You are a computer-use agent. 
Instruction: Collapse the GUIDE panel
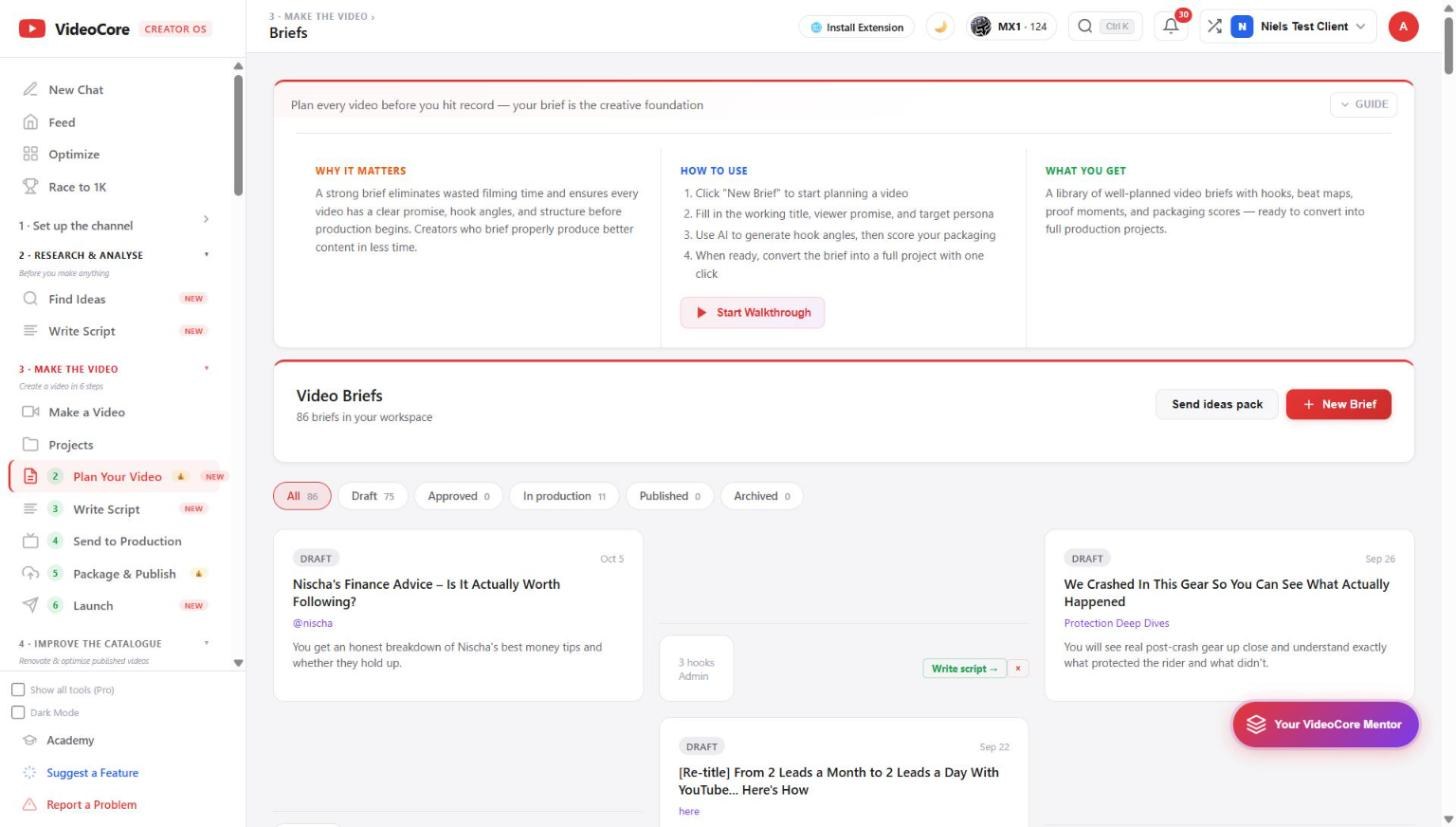pyautogui.click(x=1363, y=104)
